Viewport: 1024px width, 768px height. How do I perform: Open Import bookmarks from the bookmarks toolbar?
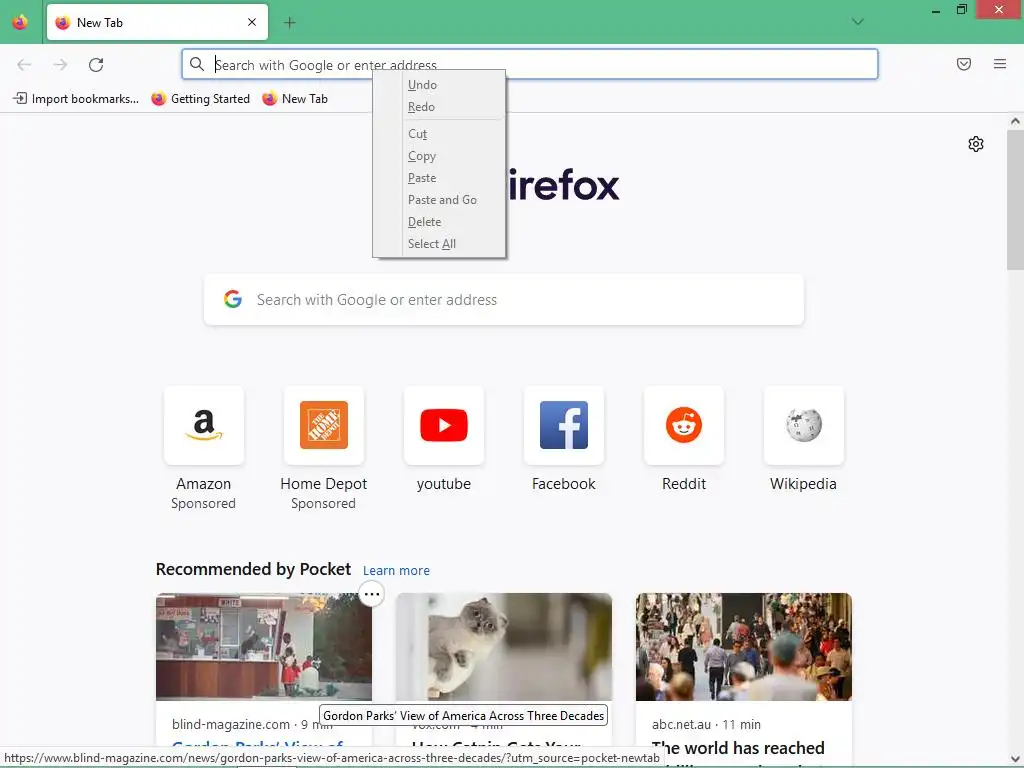tap(76, 99)
